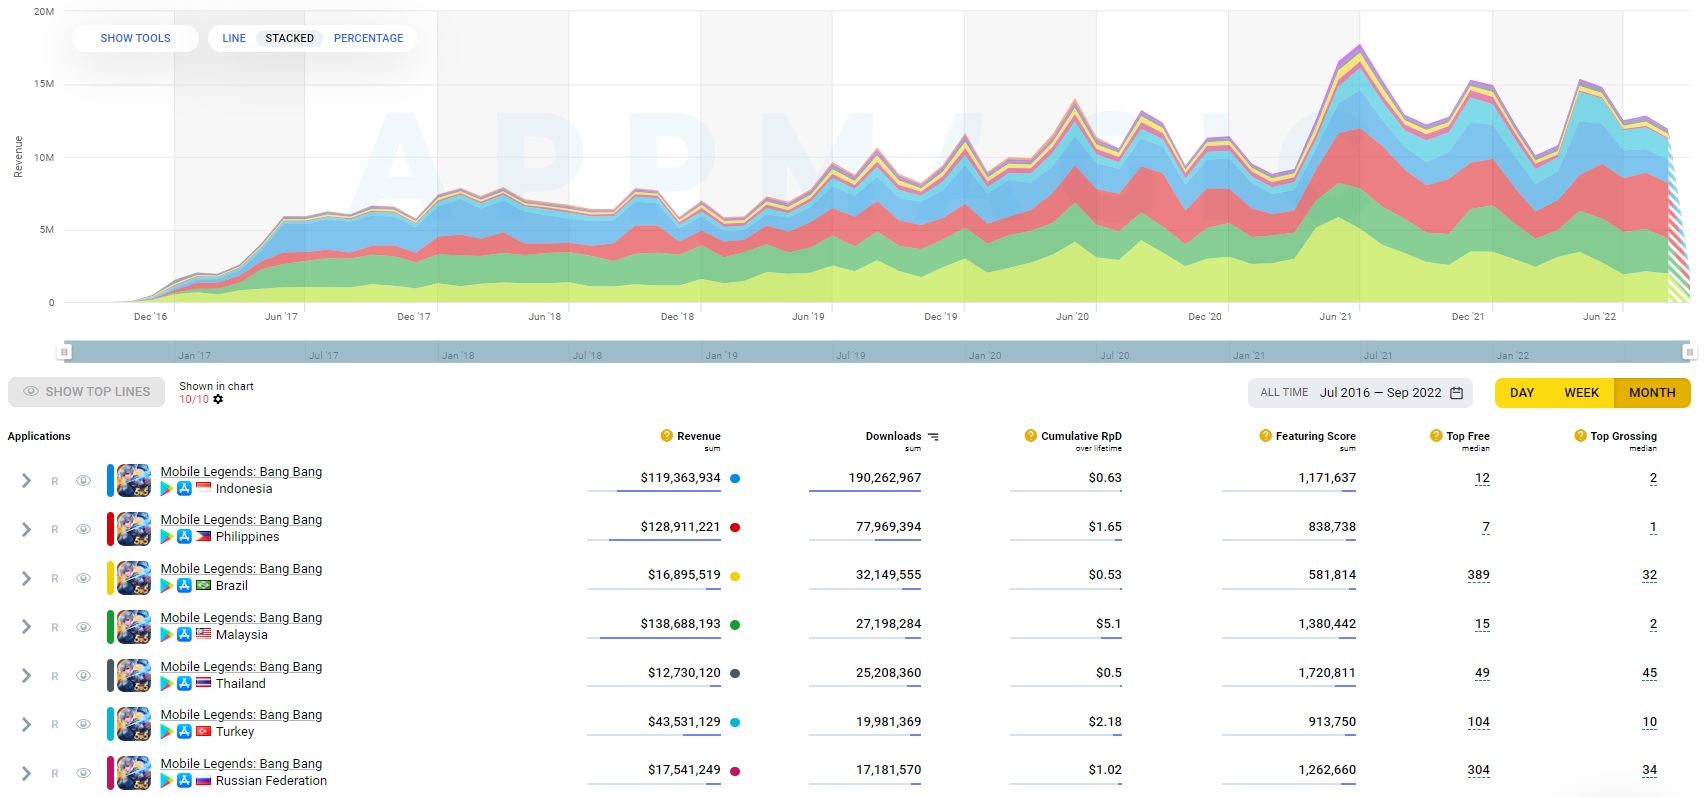Expand the Indonesia row details
Viewport: 1704px width, 797px height.
pos(26,481)
